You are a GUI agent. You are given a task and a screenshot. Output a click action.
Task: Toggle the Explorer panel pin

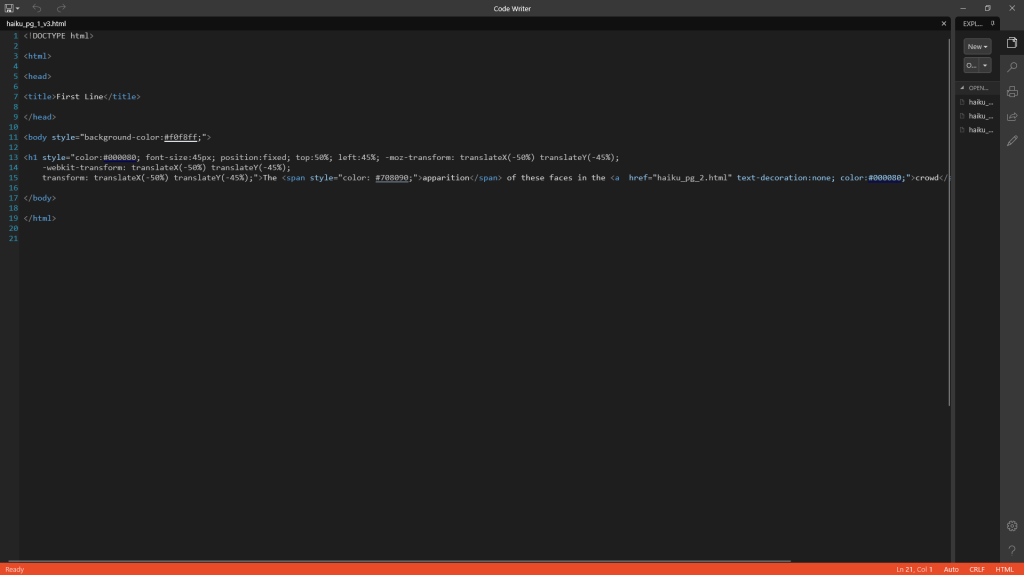tap(991, 23)
